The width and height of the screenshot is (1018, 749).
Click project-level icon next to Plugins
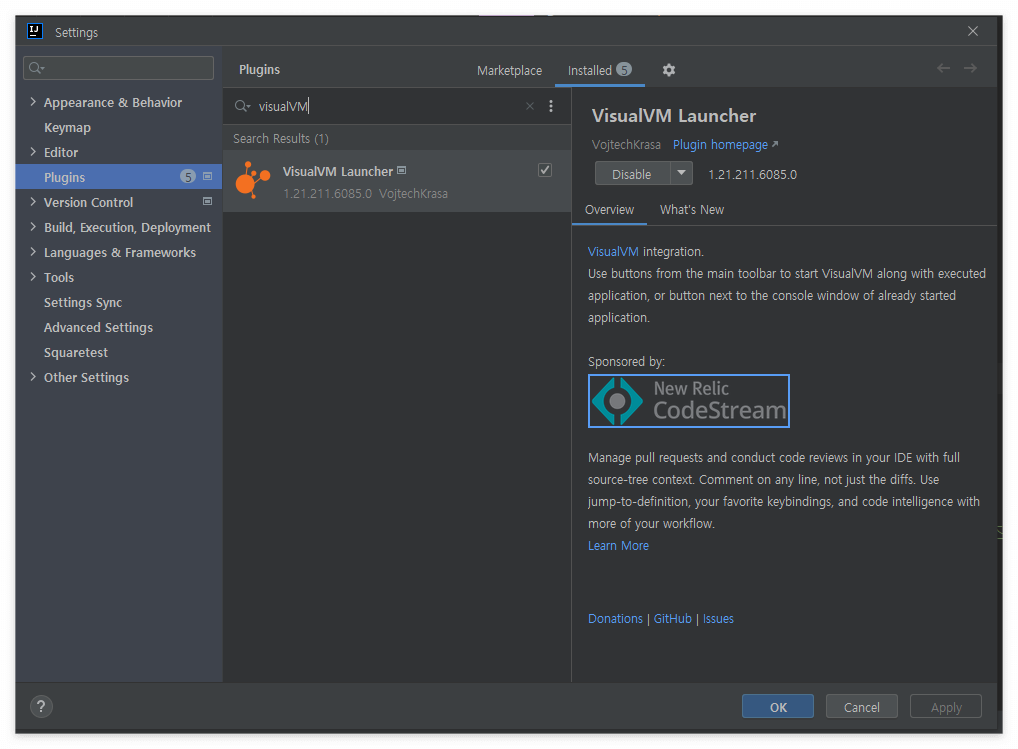point(208,177)
